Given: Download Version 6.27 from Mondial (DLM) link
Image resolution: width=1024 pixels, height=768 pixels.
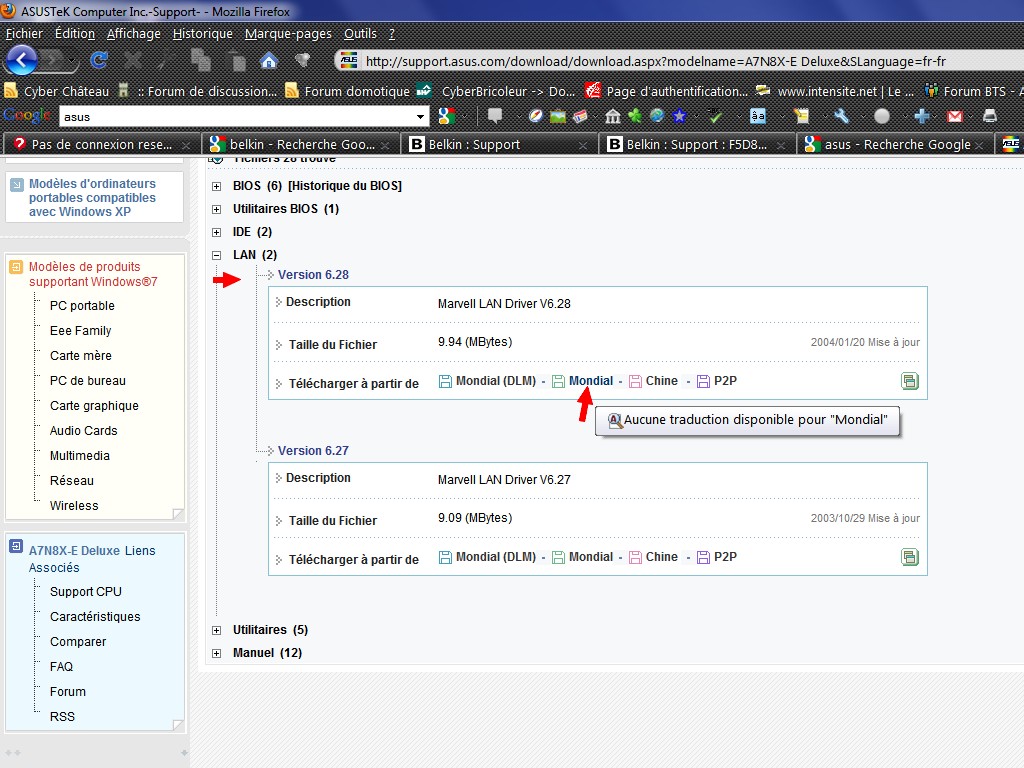Looking at the screenshot, I should point(496,556).
